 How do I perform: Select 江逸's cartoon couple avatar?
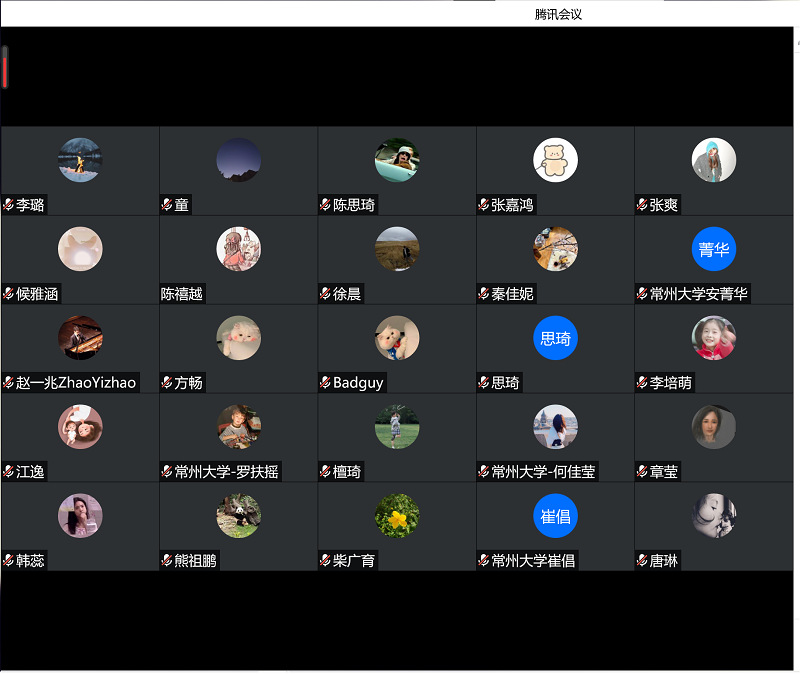pos(80,427)
